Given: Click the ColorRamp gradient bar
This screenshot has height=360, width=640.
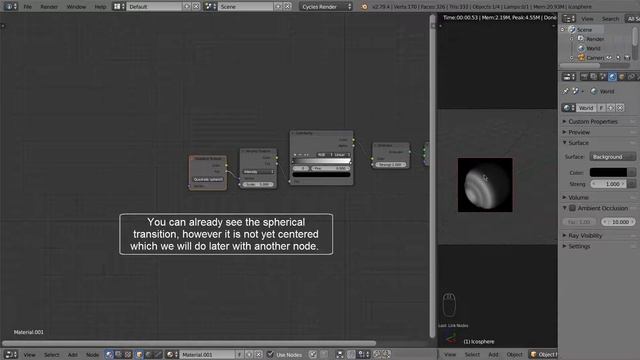Looking at the screenshot, I should click(x=322, y=161).
